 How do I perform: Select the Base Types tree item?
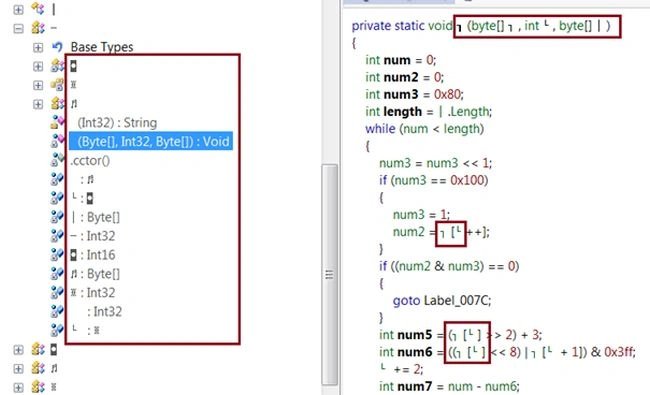point(102,47)
